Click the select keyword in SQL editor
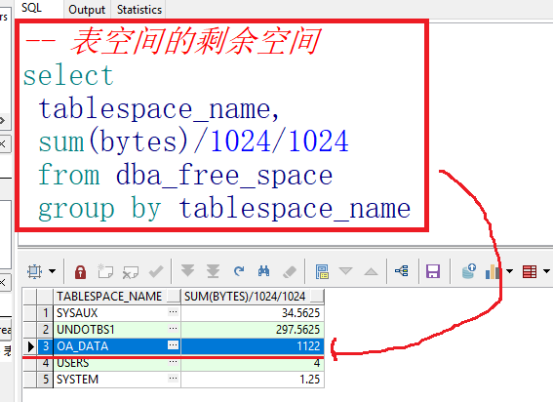The height and width of the screenshot is (403, 554). point(68,75)
